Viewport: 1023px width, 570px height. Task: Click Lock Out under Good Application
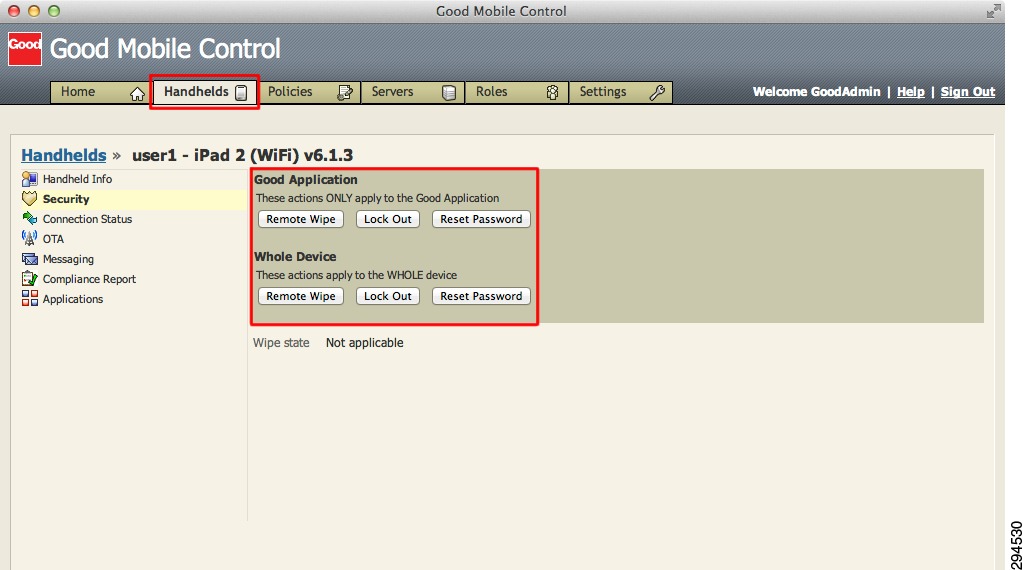[x=388, y=219]
